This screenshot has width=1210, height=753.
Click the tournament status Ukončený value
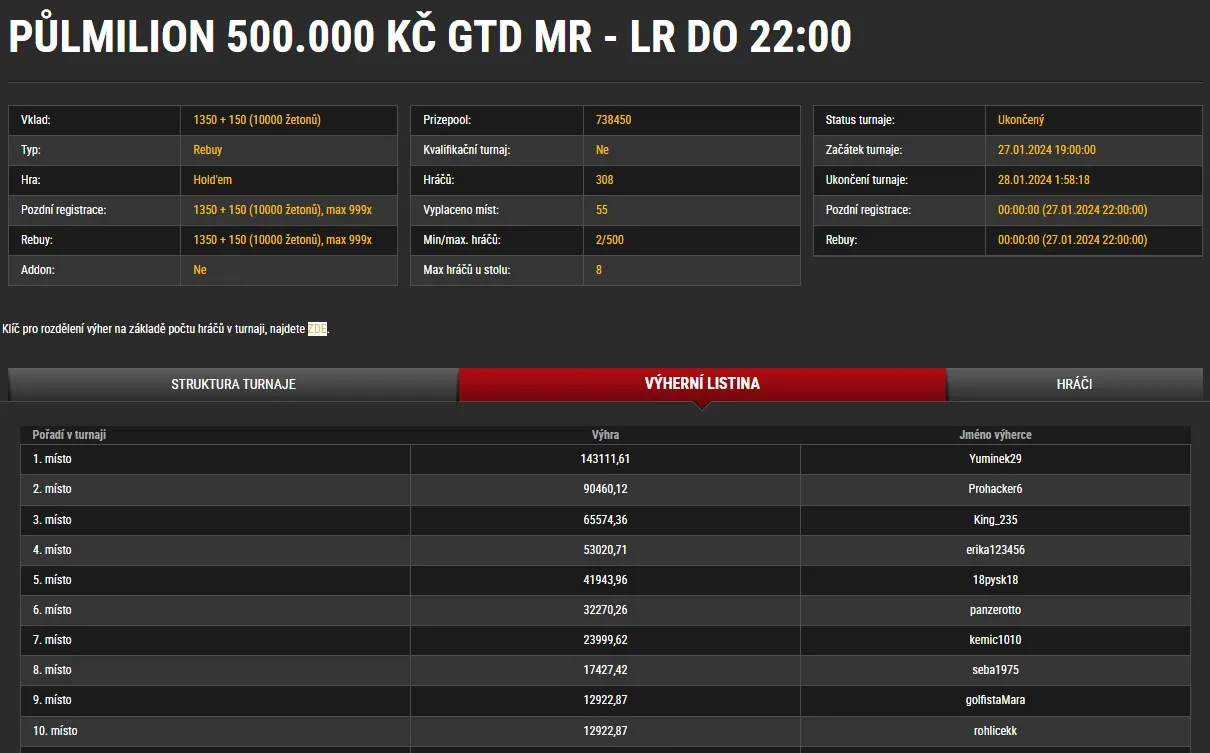click(1021, 120)
